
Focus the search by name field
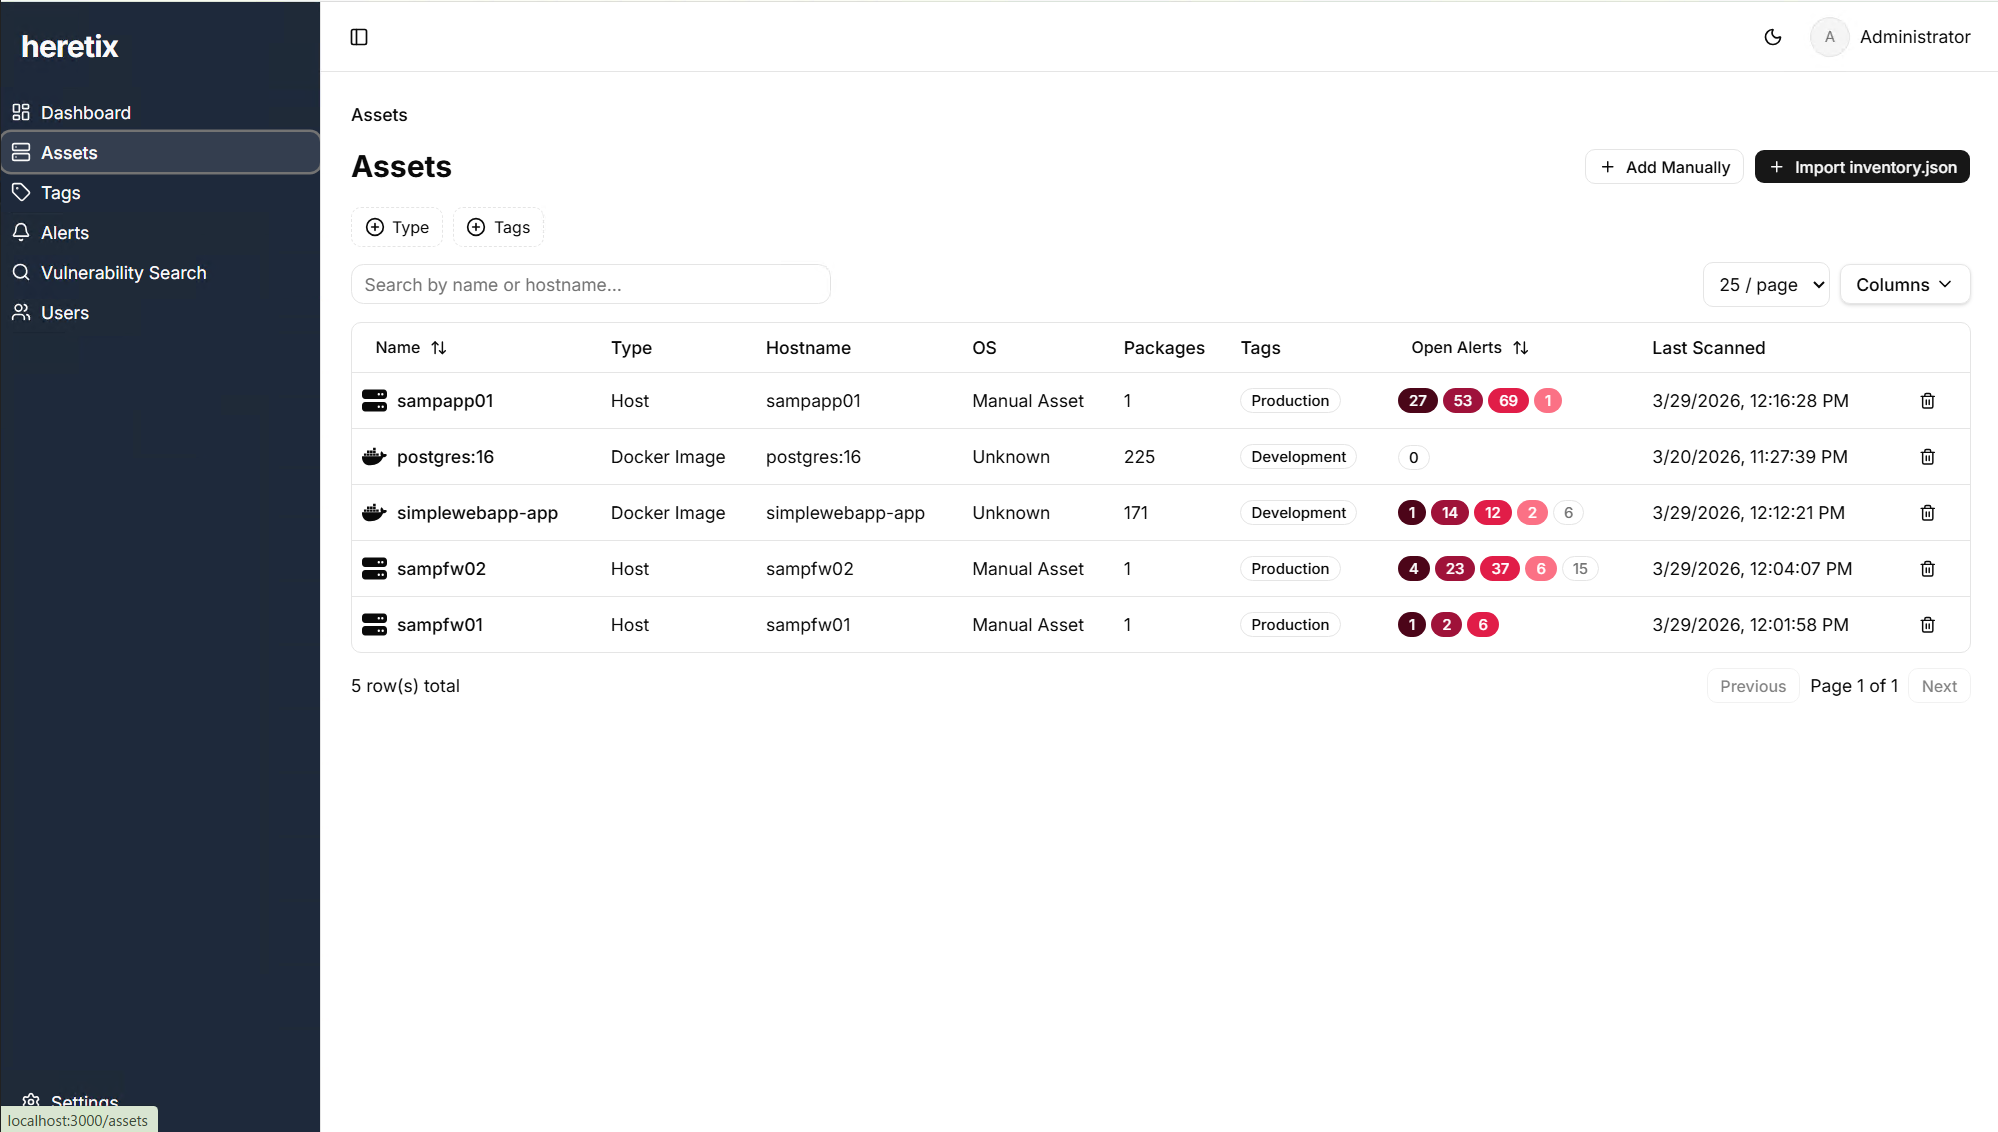click(590, 285)
